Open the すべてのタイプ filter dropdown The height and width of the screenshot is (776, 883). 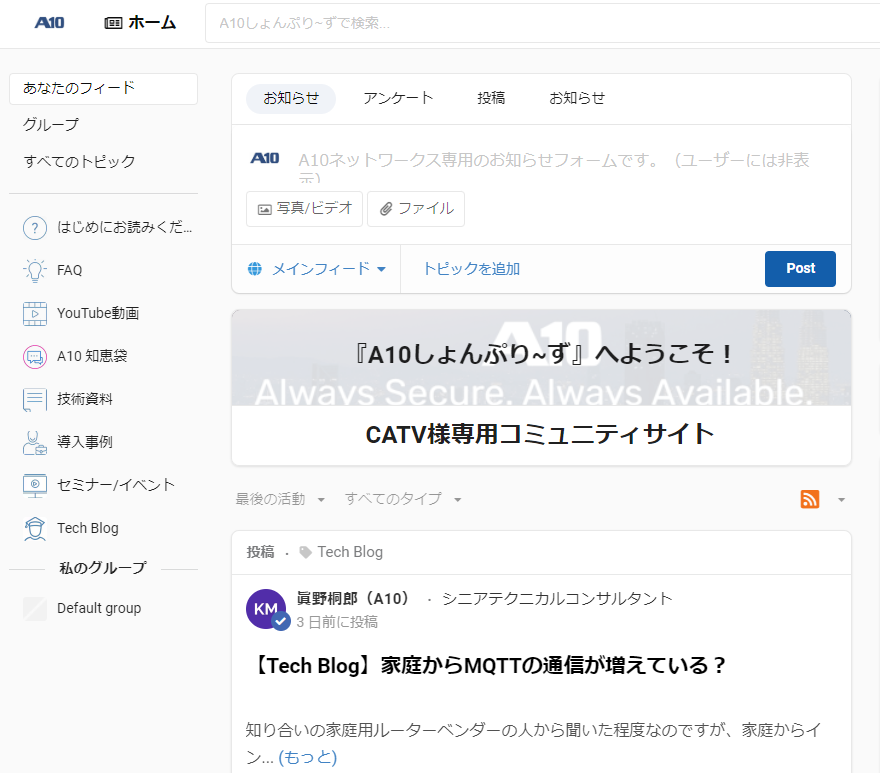coord(403,500)
